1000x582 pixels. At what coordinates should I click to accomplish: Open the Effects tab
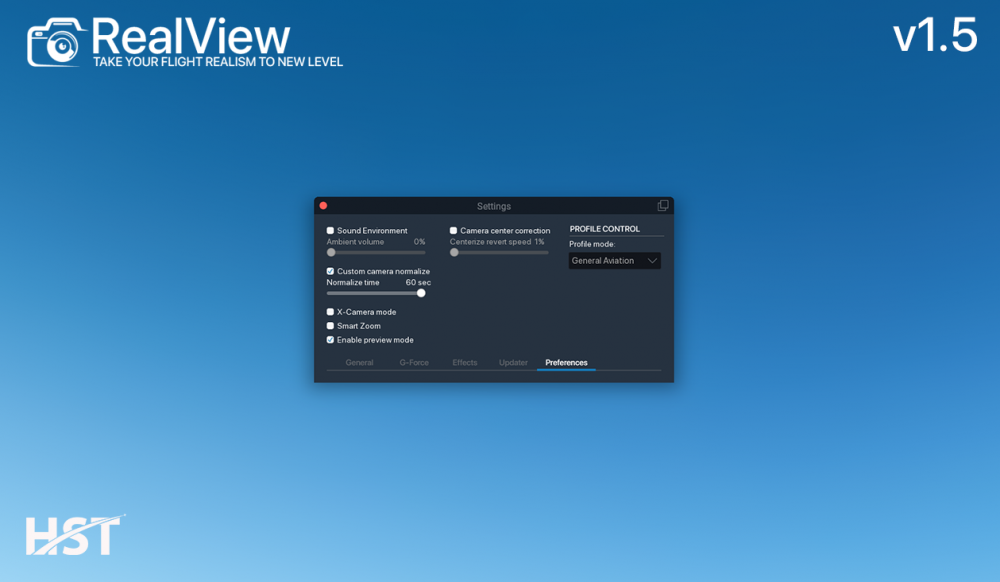pos(465,363)
